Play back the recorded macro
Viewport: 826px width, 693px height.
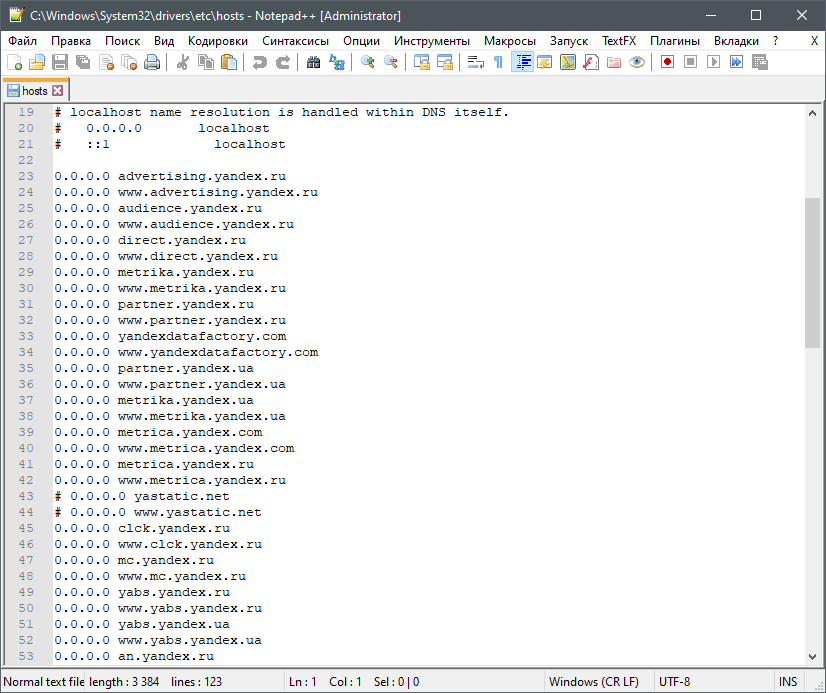pos(713,62)
